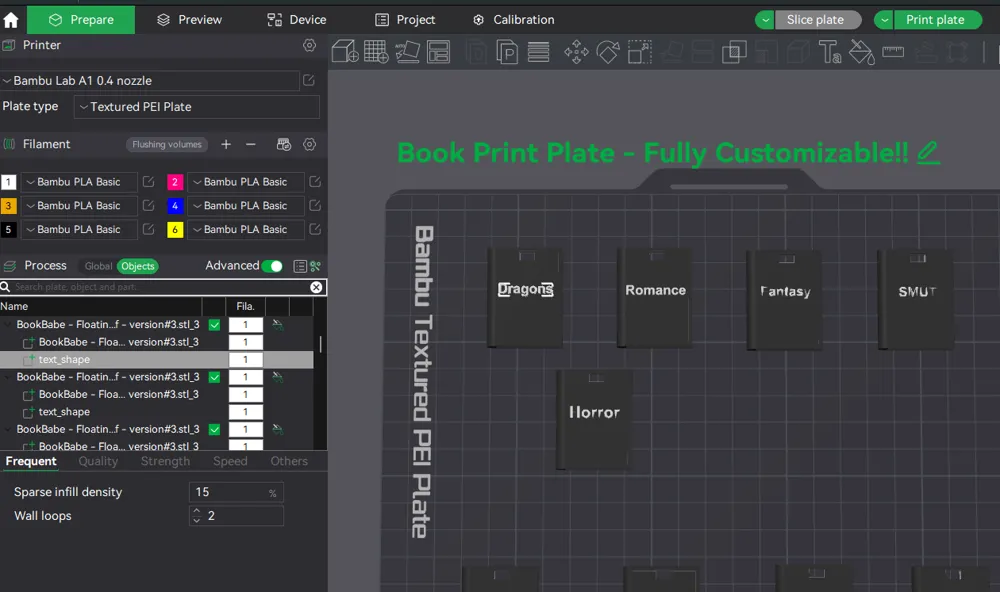Viewport: 1000px width, 592px height.
Task: Open filament 4 Bambu PLA Basic dropdown
Action: coord(246,205)
